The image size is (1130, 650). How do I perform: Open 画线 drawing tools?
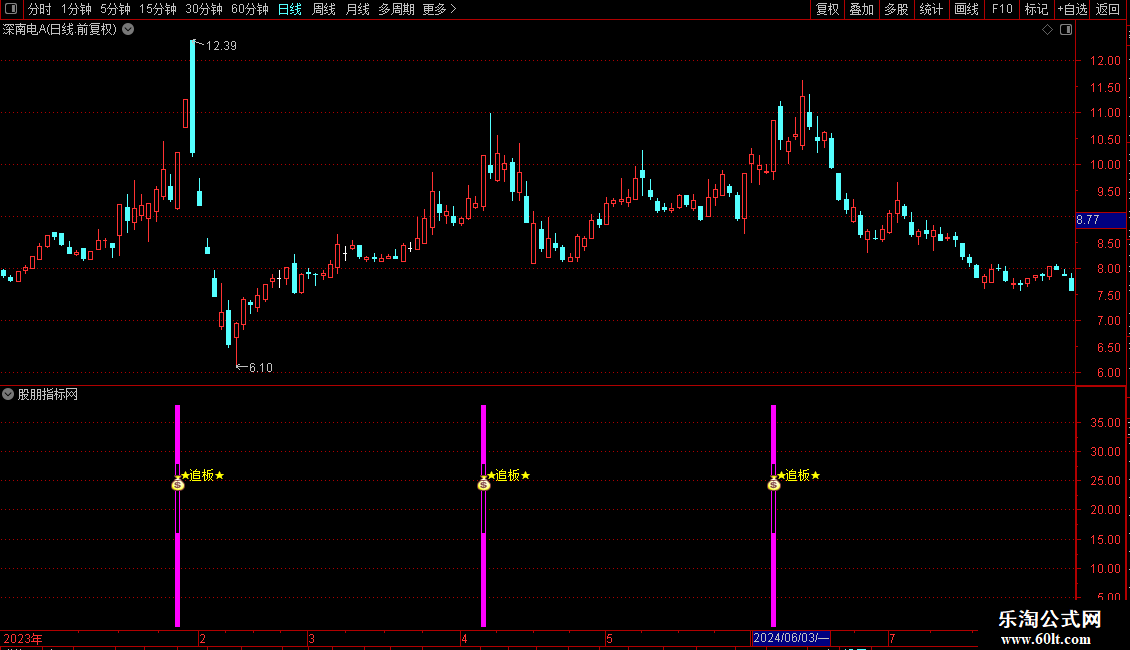[x=966, y=9]
